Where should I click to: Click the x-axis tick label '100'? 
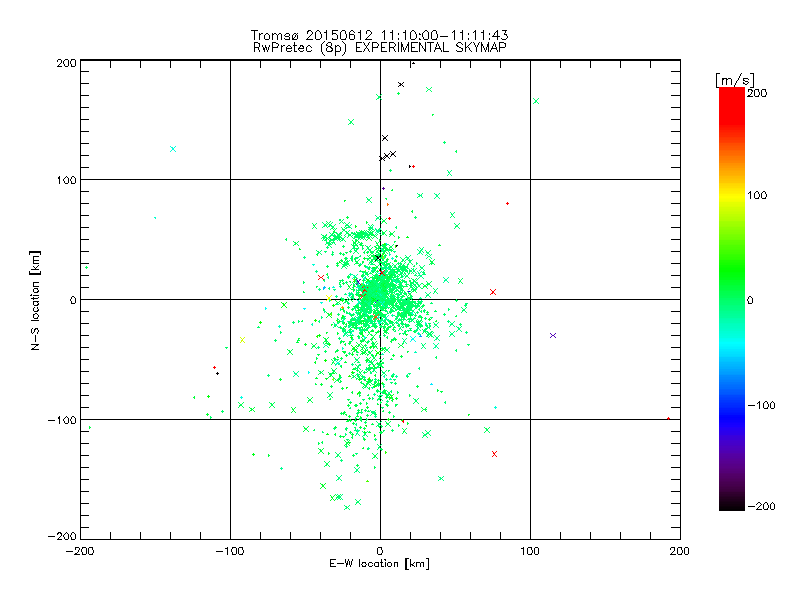(x=530, y=551)
